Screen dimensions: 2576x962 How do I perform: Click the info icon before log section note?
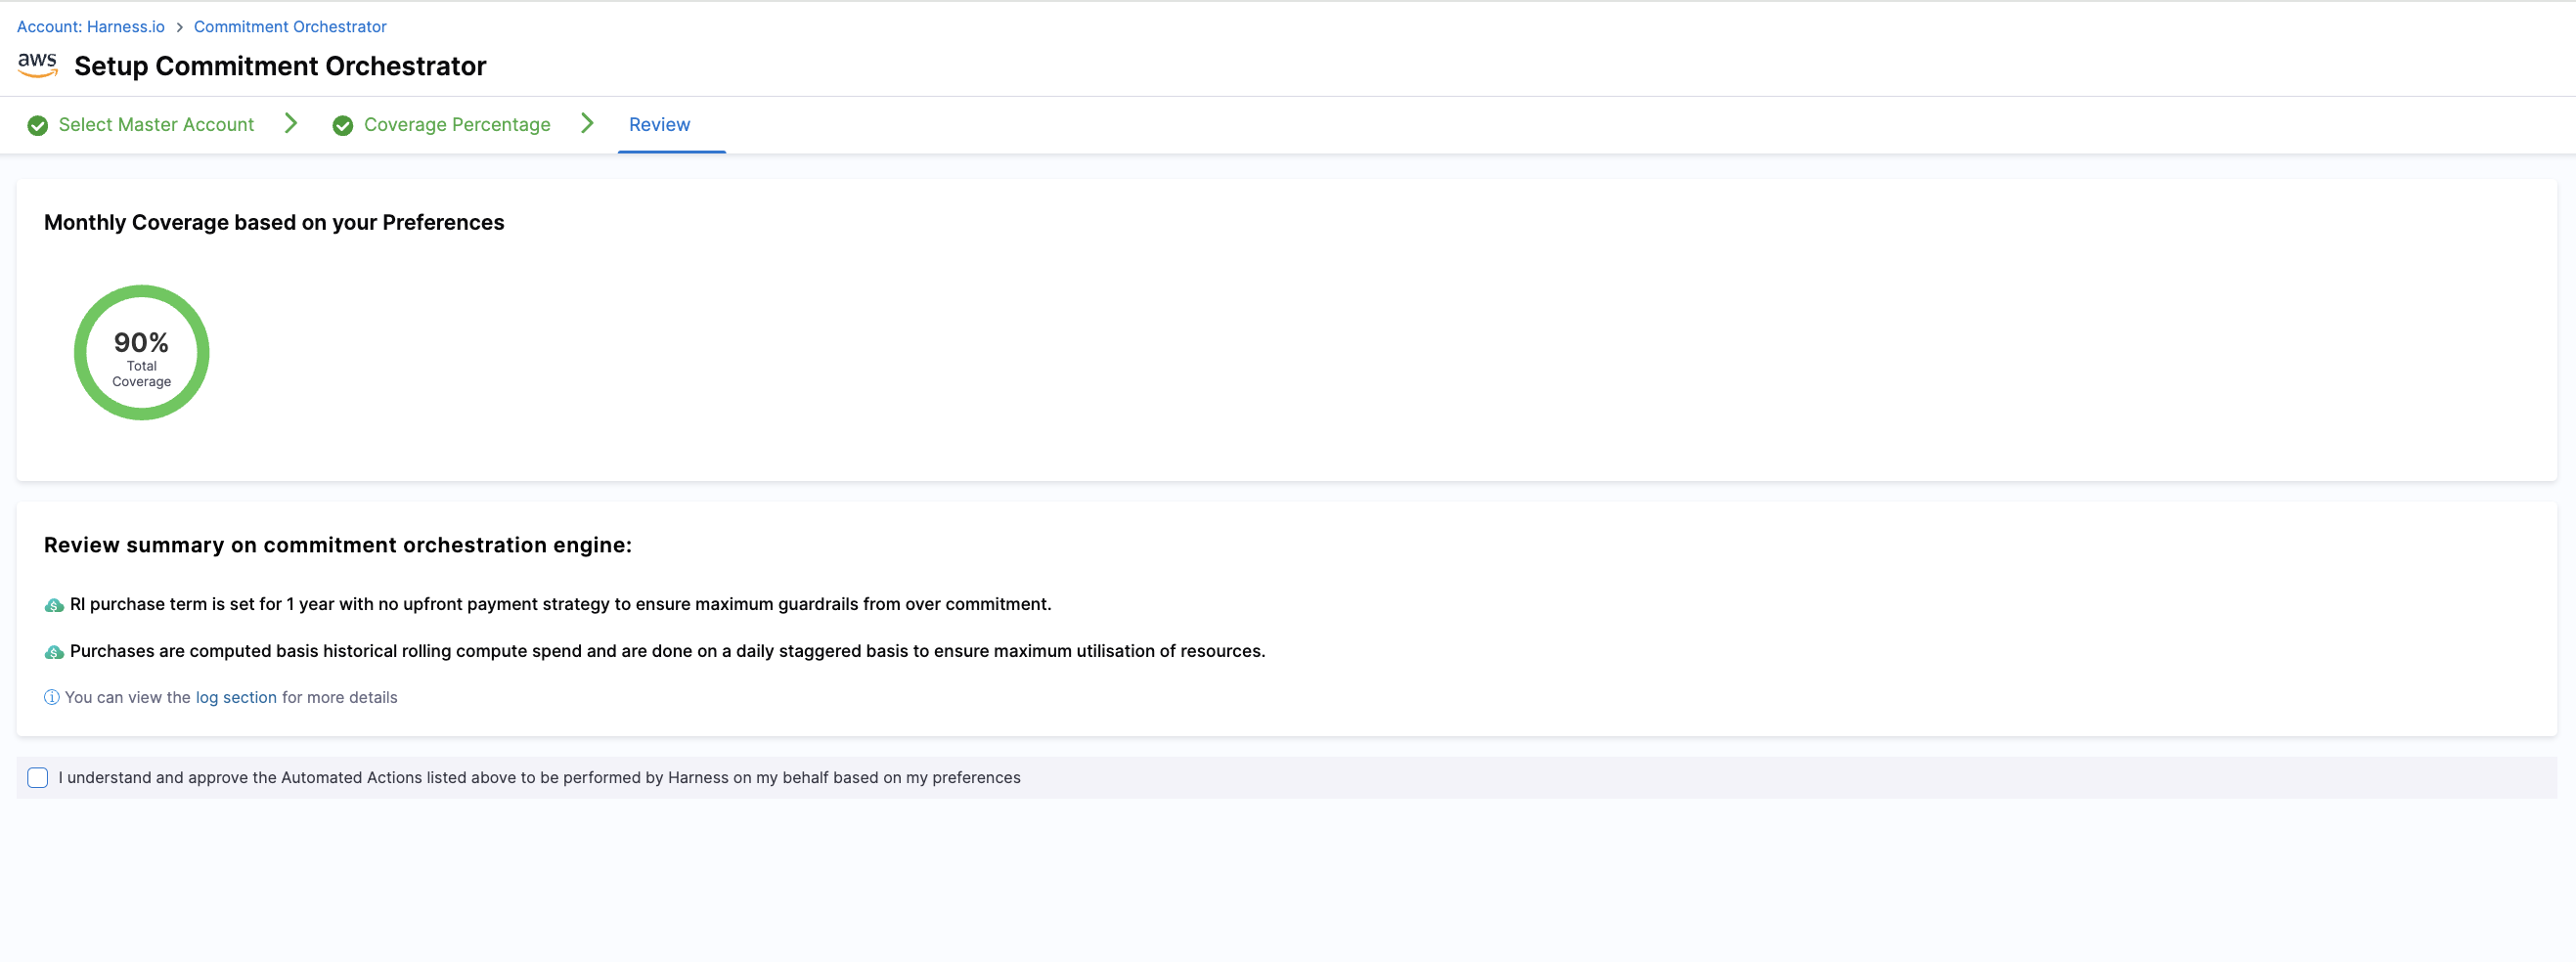coord(52,698)
